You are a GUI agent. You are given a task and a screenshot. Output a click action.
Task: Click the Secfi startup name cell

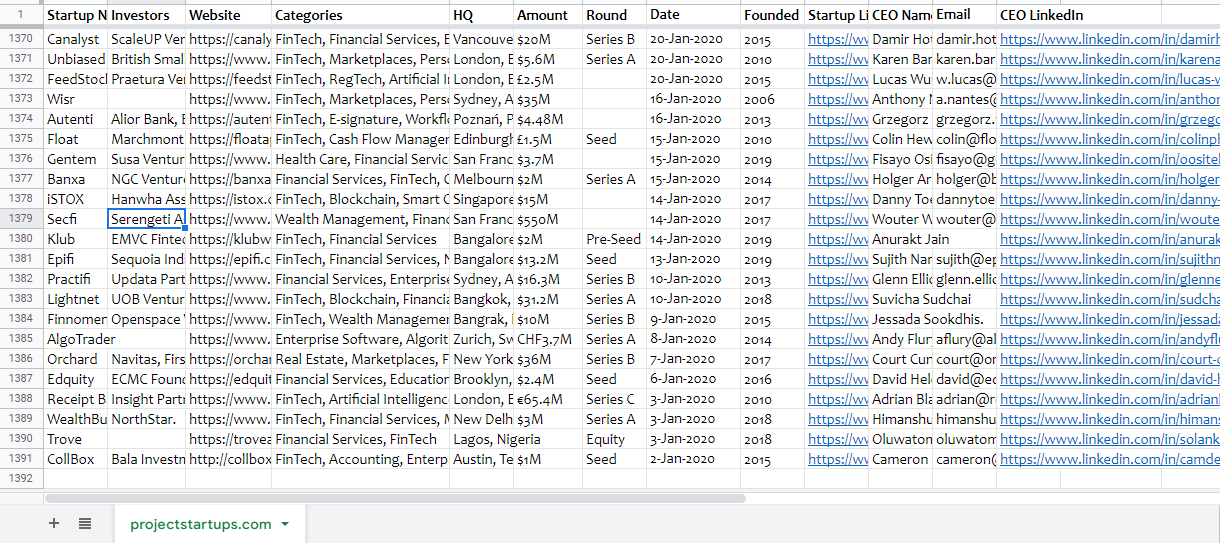coord(75,219)
